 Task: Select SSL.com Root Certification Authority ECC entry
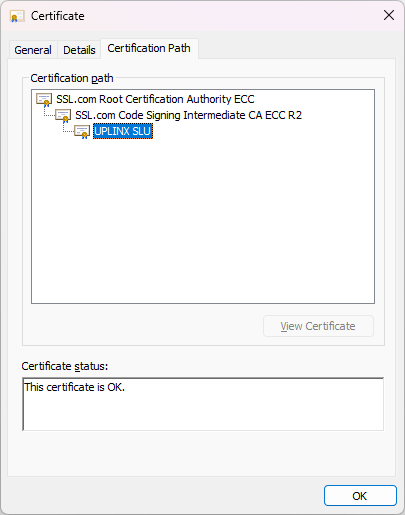[x=155, y=99]
